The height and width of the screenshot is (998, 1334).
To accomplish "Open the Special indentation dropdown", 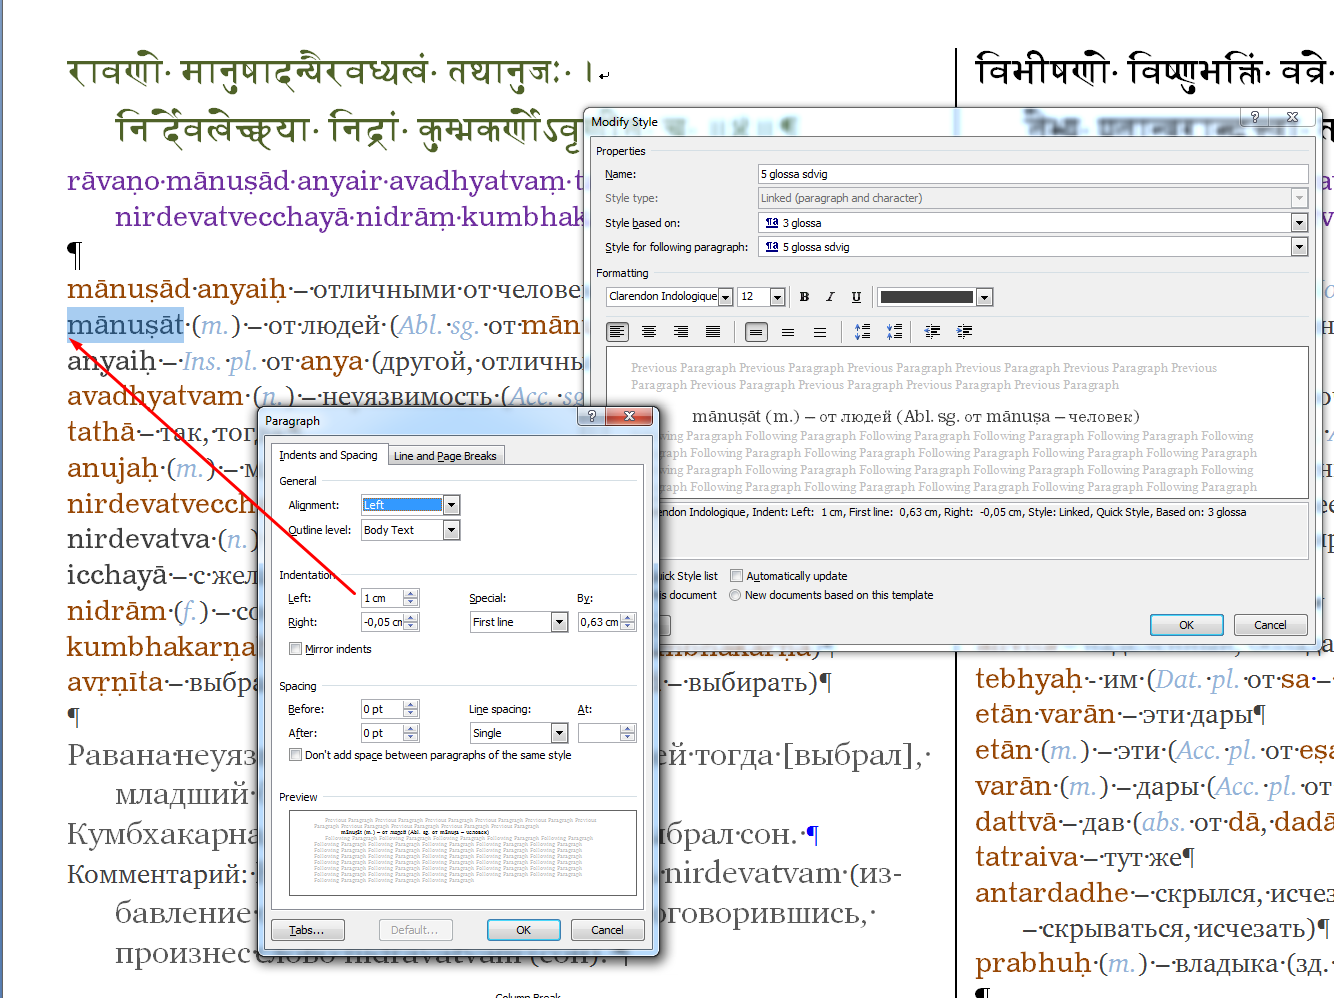I will (560, 622).
